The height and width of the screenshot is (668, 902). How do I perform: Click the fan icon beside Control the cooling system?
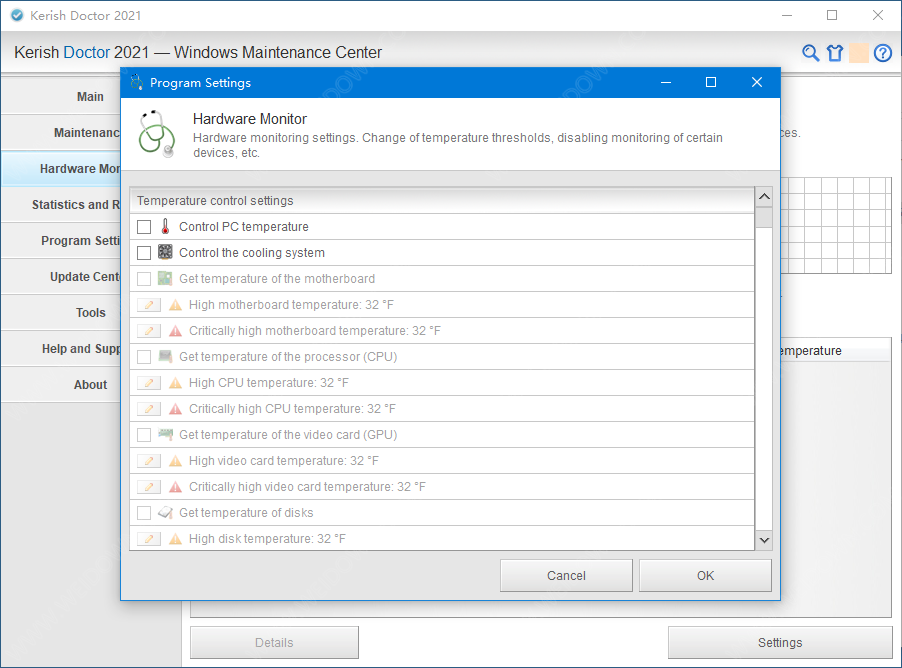point(165,252)
